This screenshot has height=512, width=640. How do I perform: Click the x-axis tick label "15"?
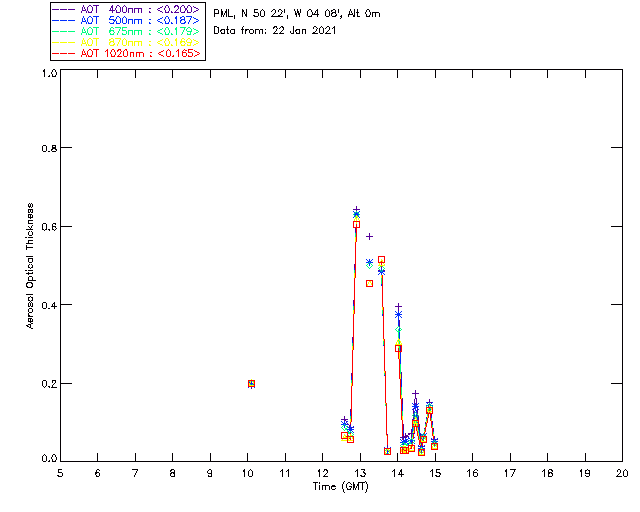tap(435, 473)
